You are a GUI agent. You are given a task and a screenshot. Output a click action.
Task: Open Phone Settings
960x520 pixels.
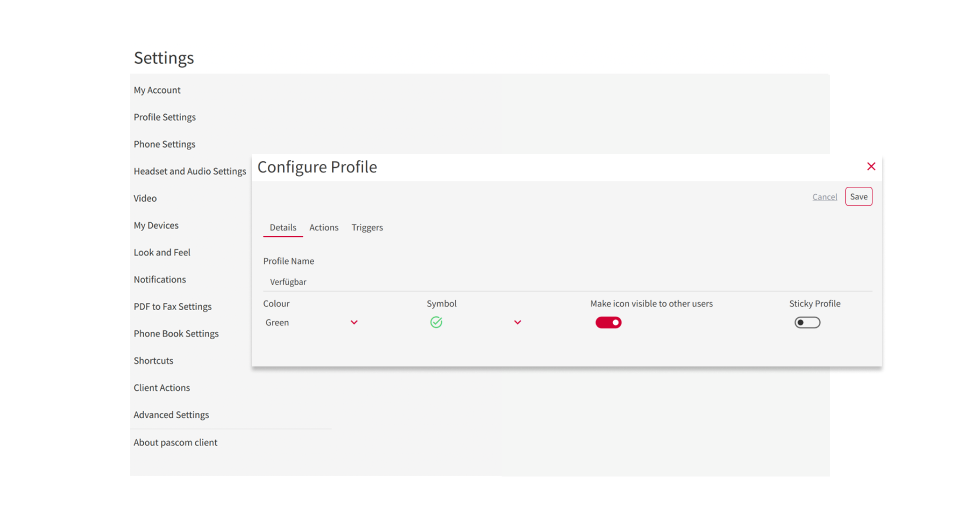pyautogui.click(x=165, y=144)
